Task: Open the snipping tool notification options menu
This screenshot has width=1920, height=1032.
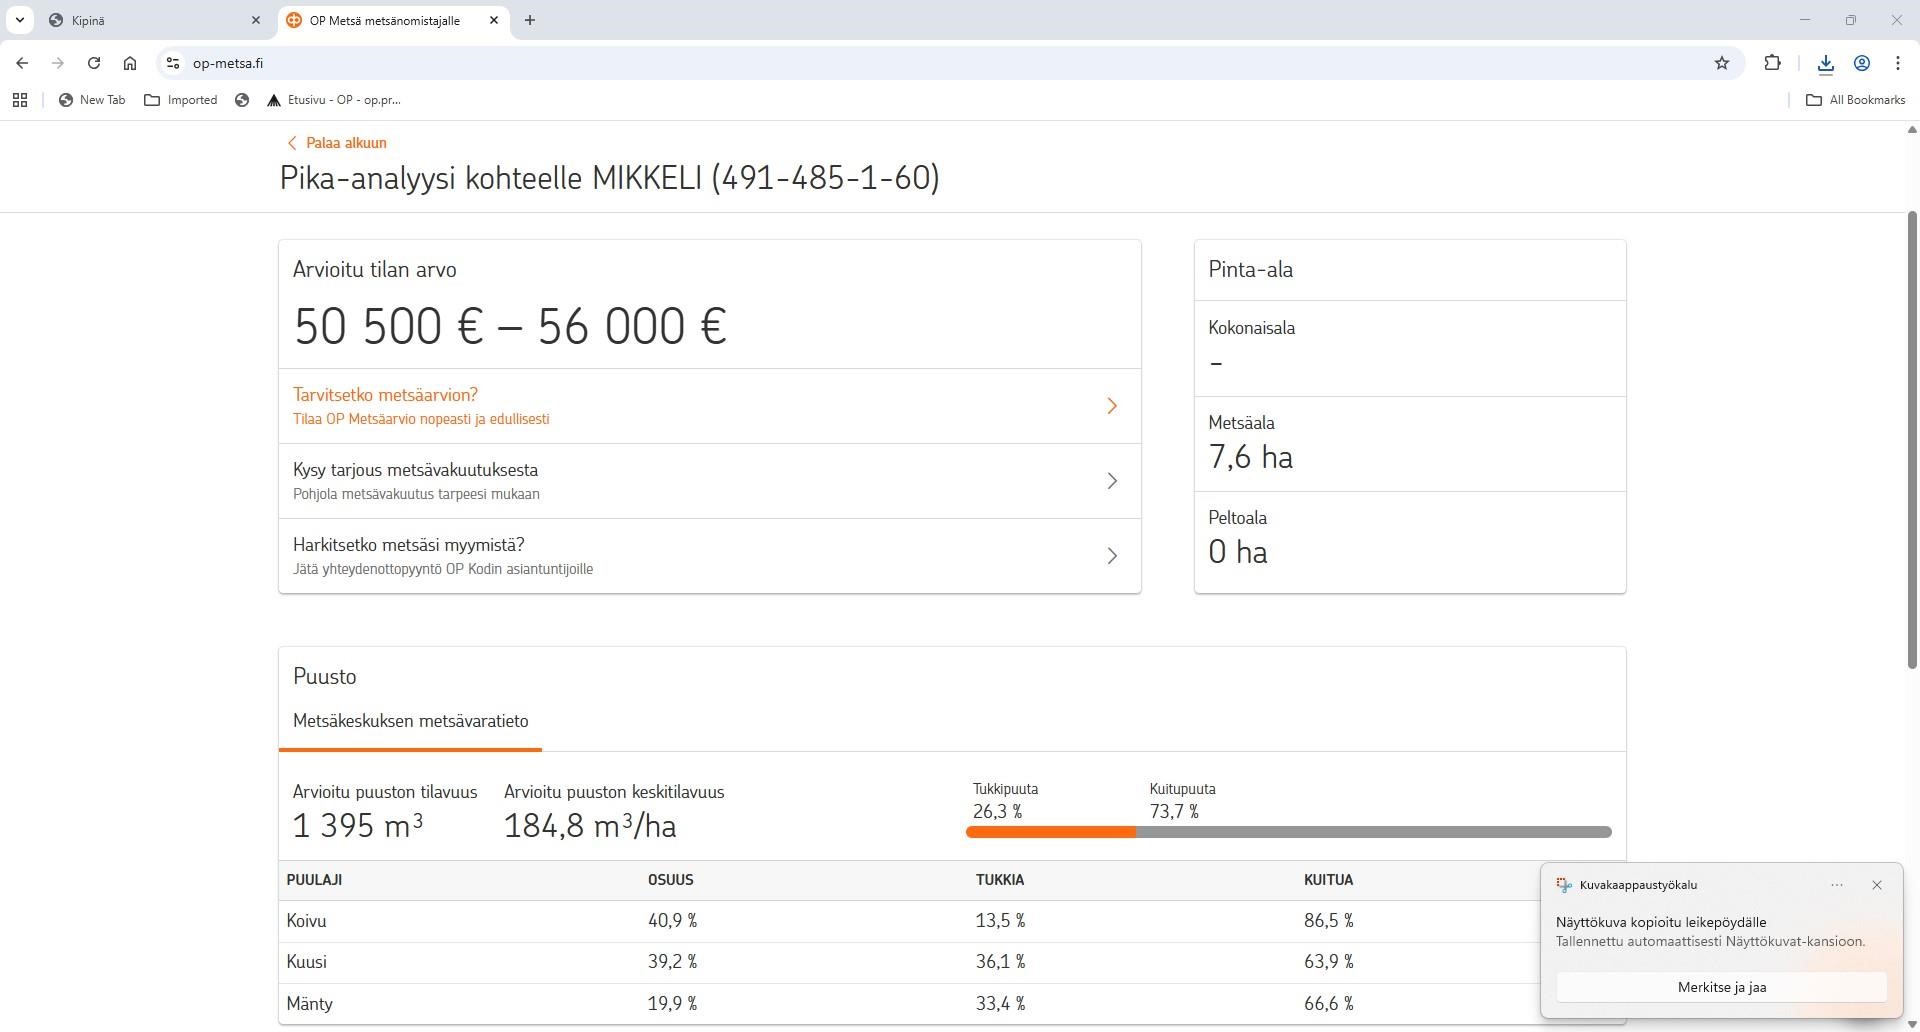Action: point(1837,885)
